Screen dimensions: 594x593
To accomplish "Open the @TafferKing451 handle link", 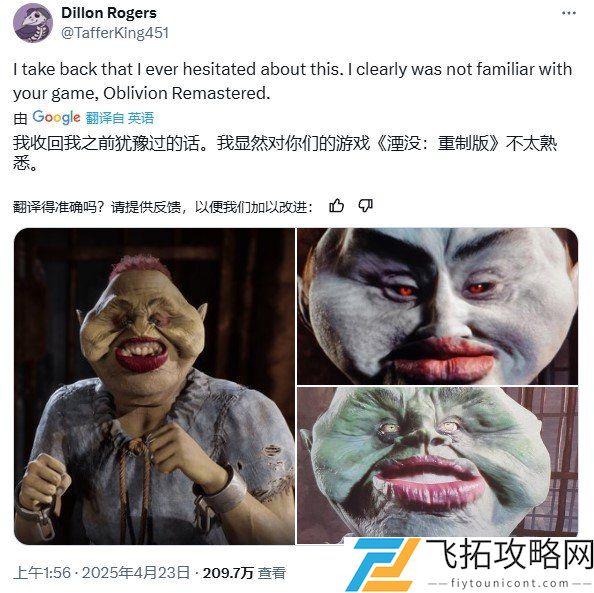I will 115,33.
